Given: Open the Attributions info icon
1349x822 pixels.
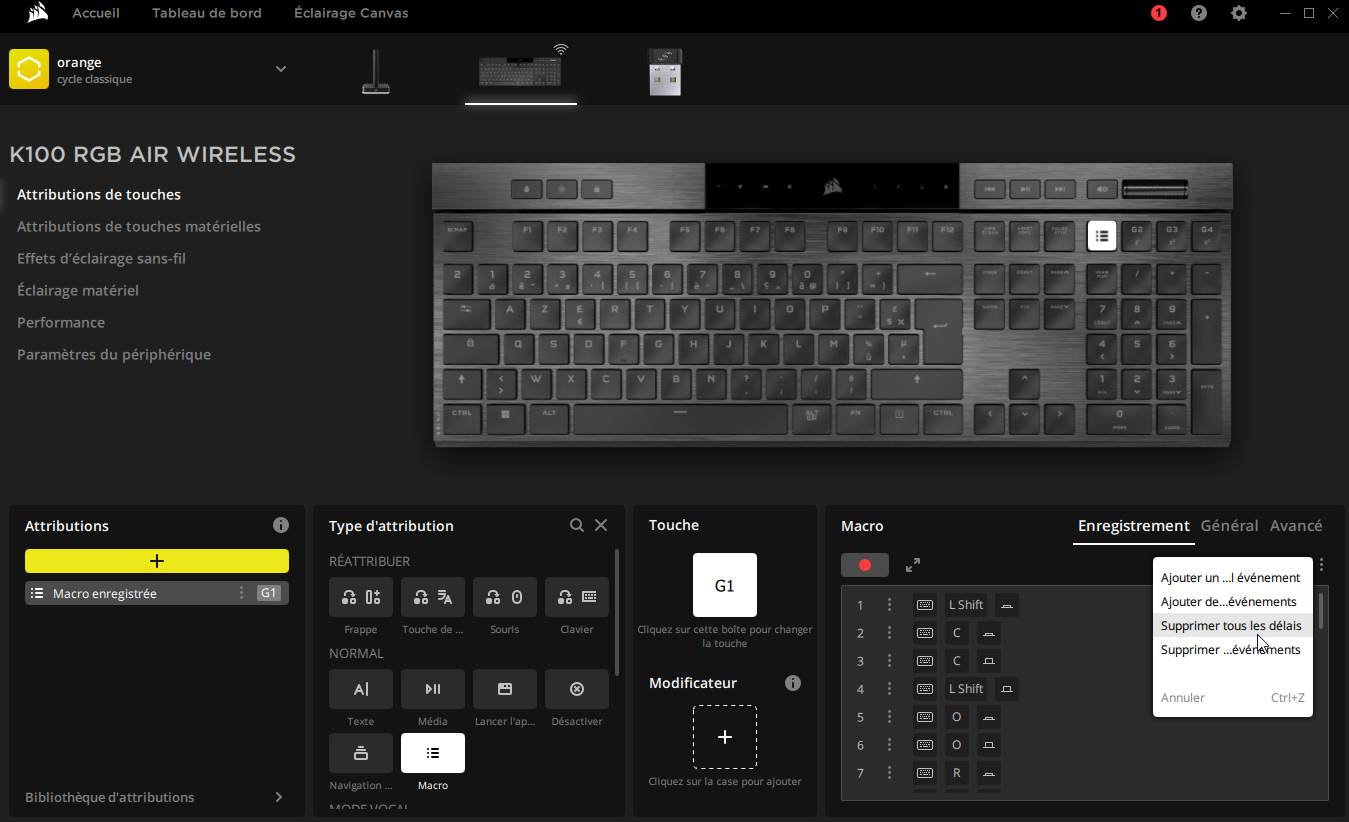Looking at the screenshot, I should coord(281,525).
